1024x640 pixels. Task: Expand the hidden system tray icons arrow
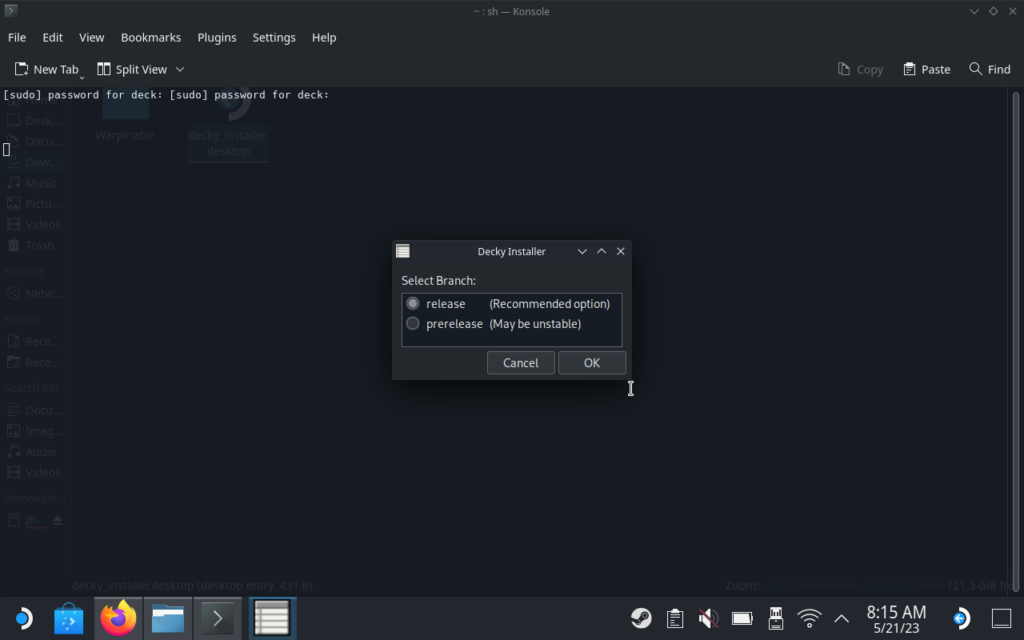[842, 618]
